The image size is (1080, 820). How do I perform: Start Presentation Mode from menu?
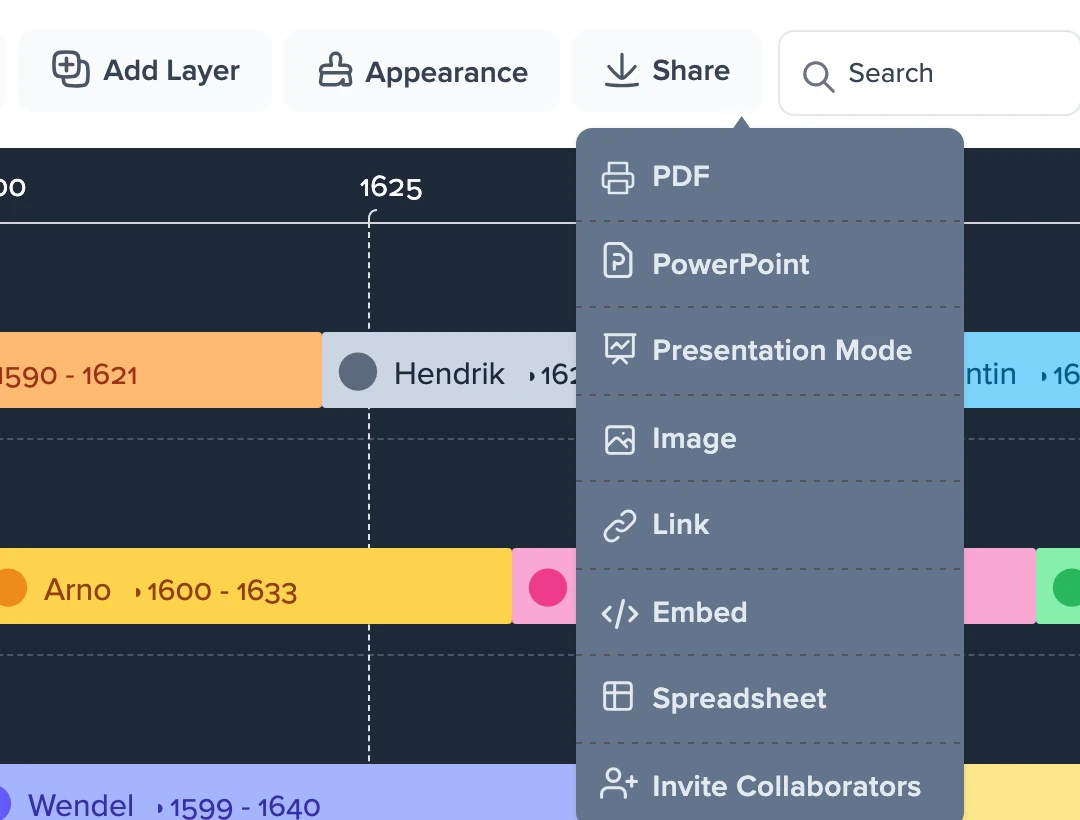pyautogui.click(x=769, y=351)
